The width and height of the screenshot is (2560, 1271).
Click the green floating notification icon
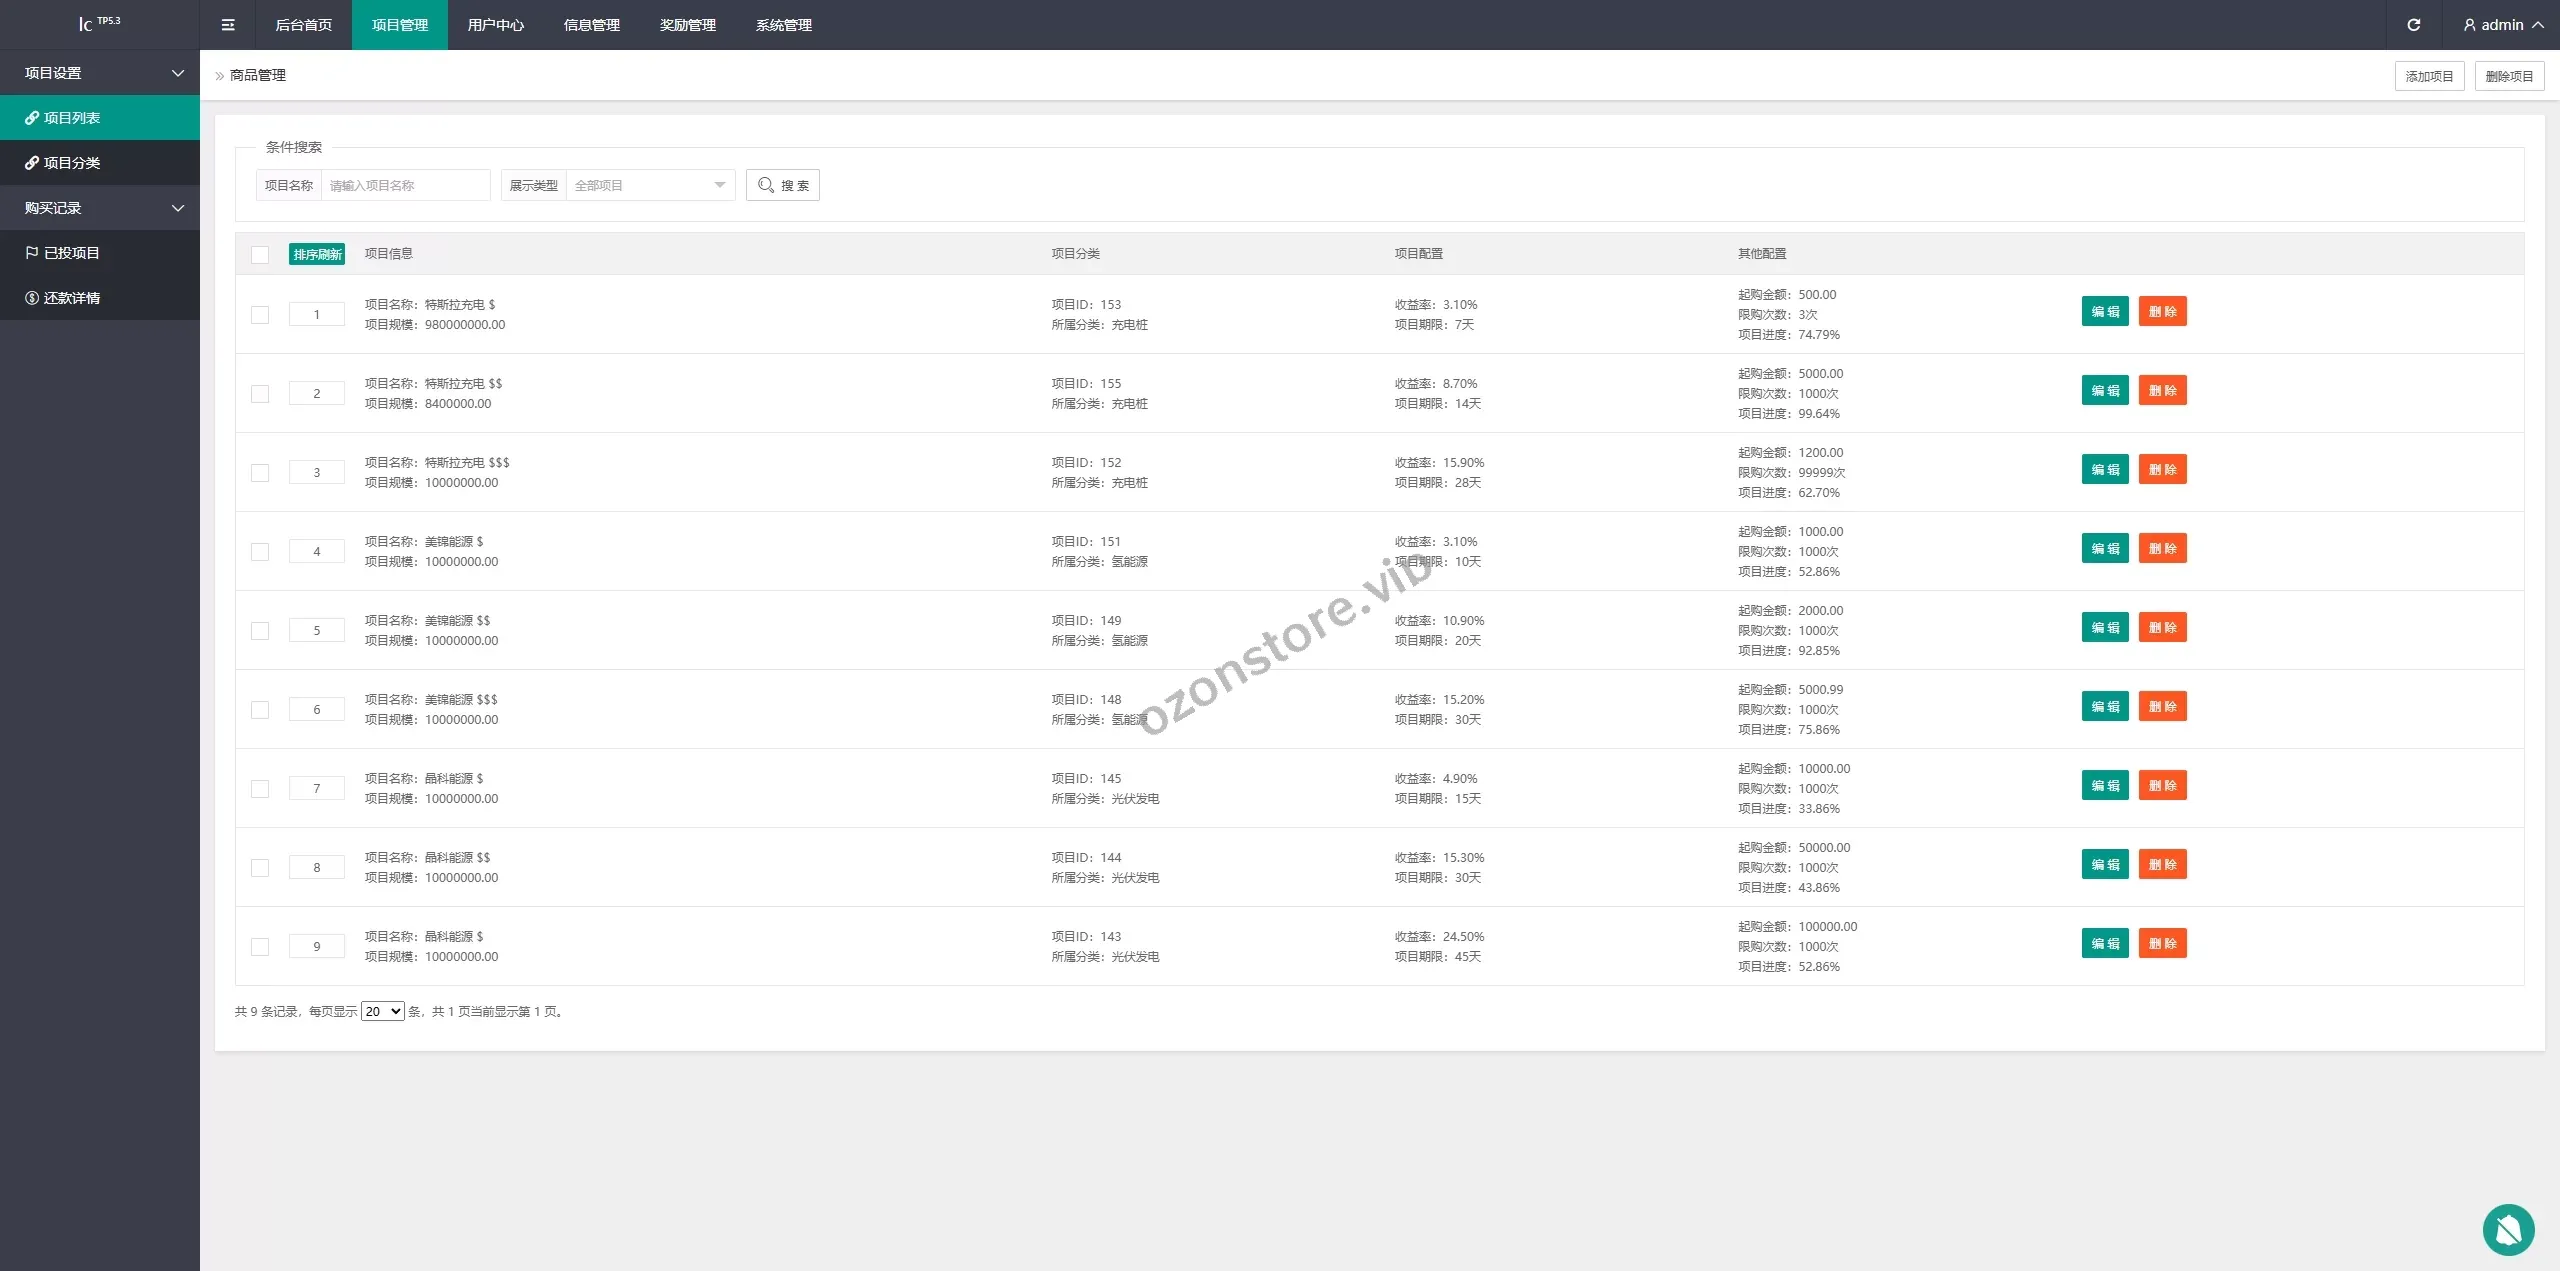click(x=2507, y=1229)
